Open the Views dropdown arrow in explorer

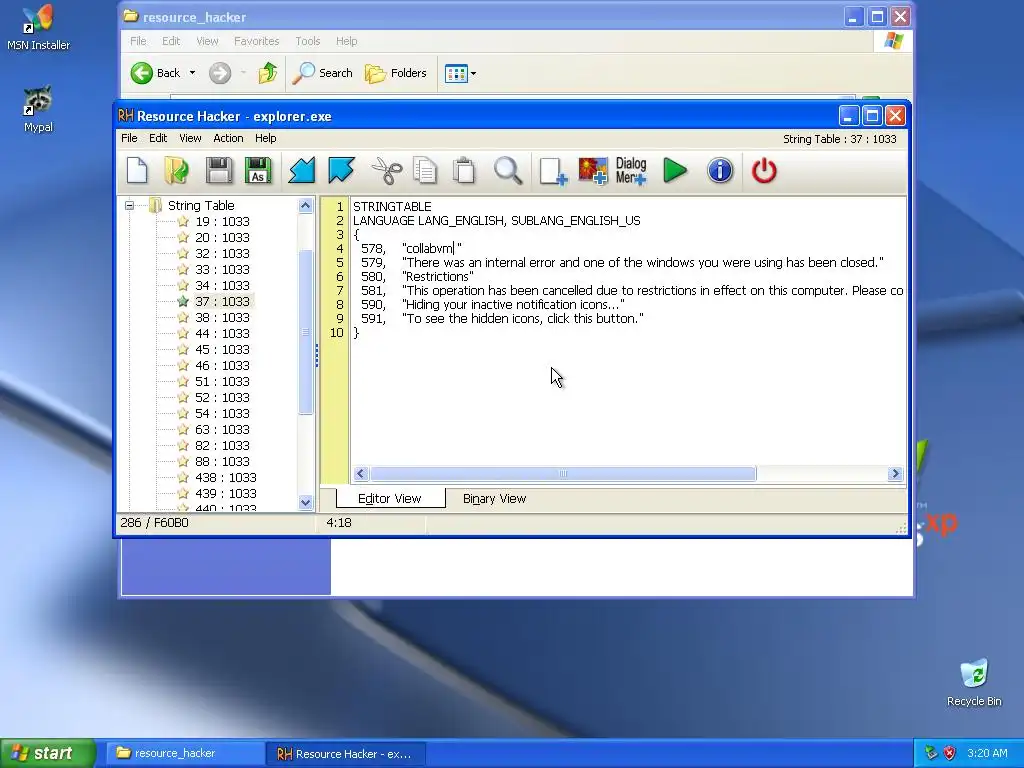click(473, 73)
